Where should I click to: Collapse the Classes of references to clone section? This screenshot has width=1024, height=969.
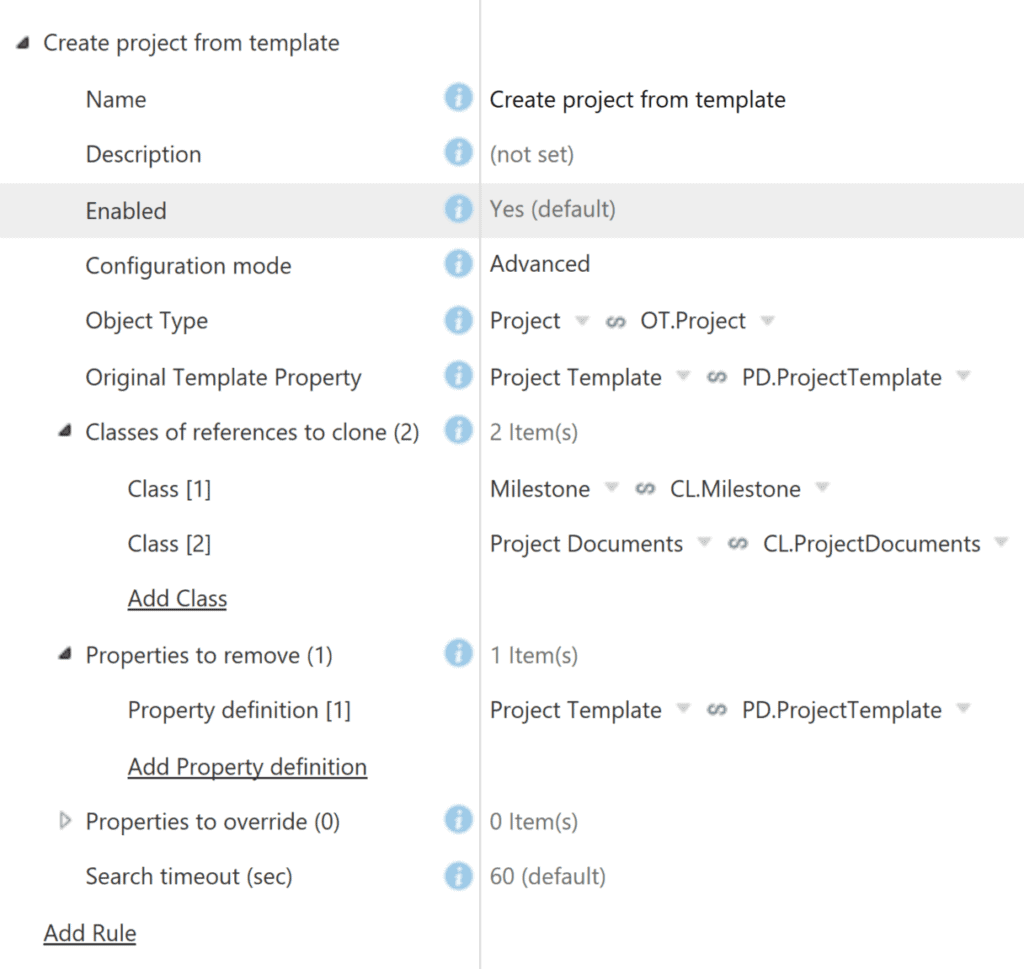point(65,431)
